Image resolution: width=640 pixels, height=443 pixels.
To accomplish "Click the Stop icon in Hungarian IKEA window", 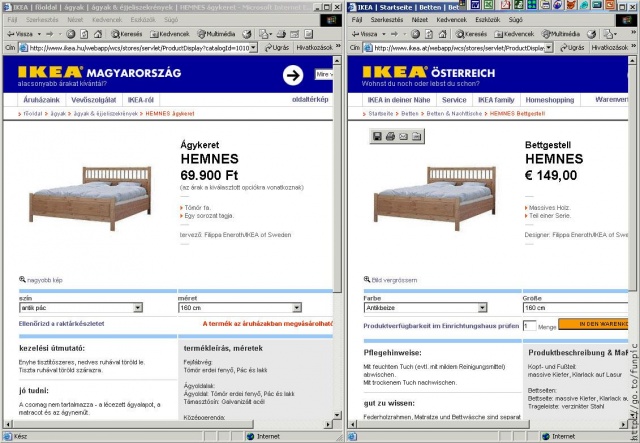I will coord(71,34).
